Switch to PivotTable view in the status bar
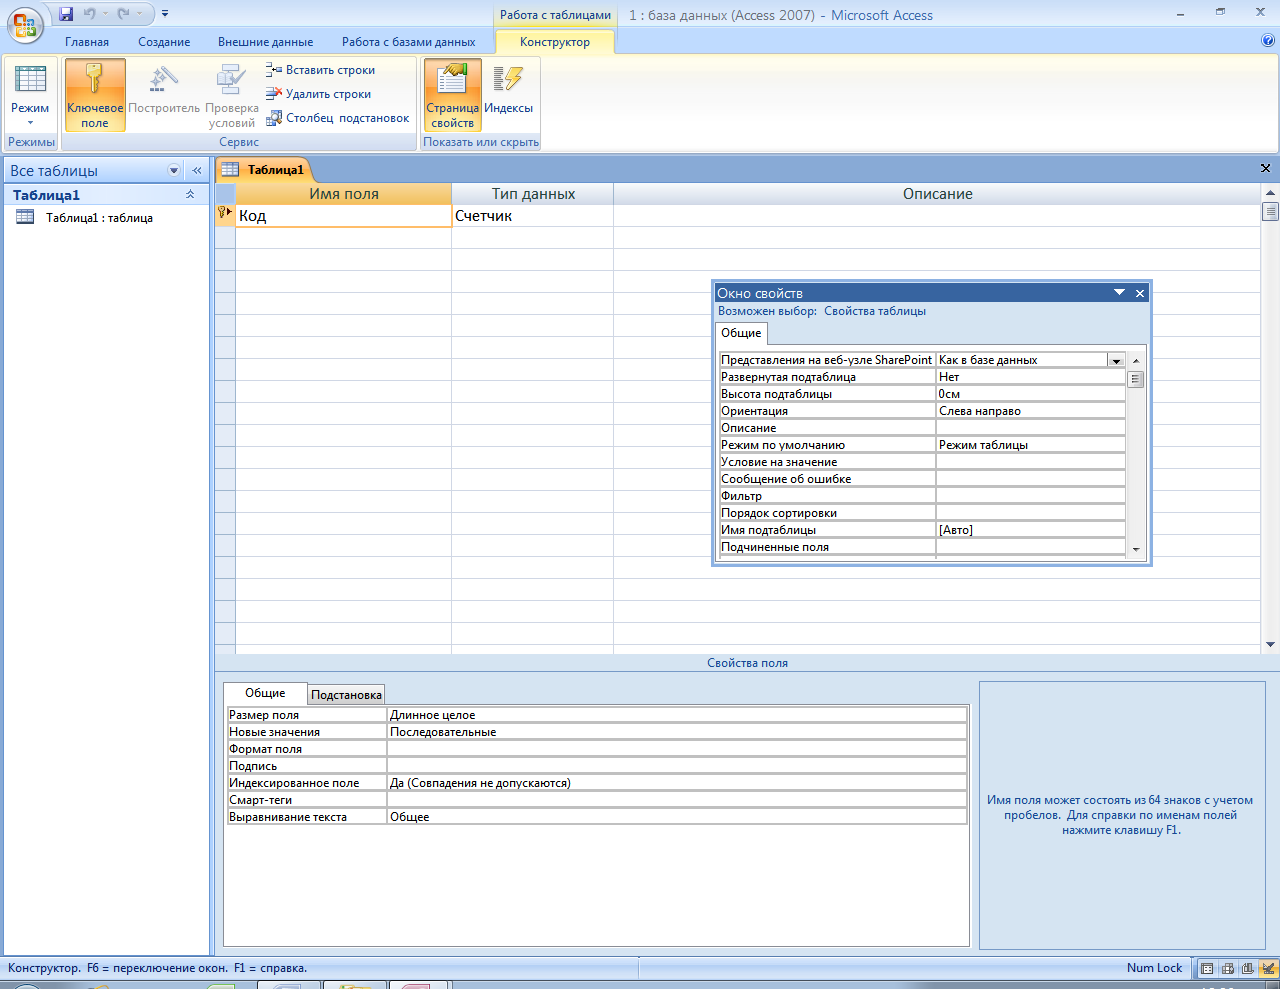The image size is (1280, 989). [x=1227, y=968]
